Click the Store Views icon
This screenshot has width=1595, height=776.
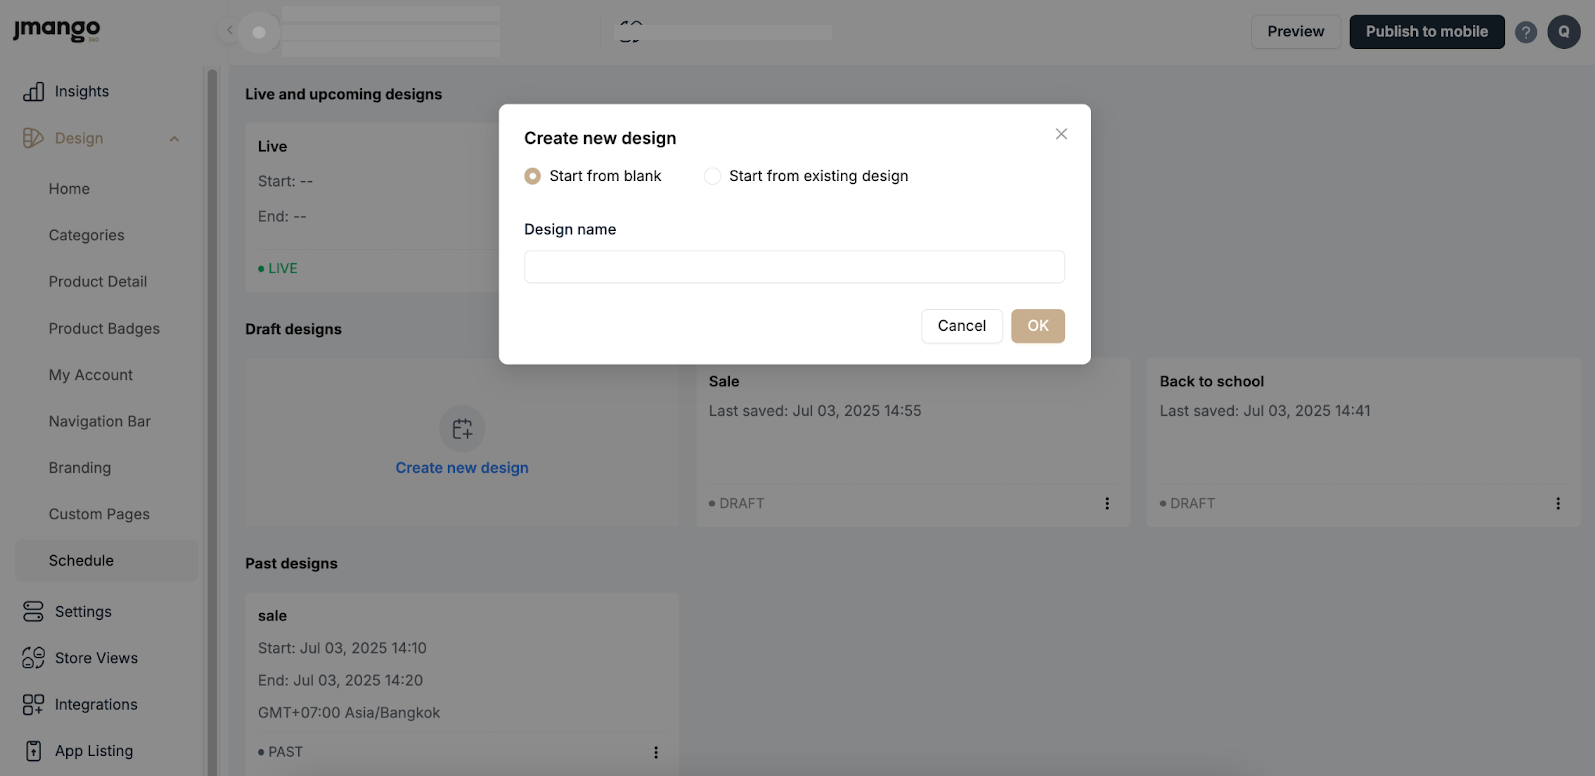tap(34, 658)
